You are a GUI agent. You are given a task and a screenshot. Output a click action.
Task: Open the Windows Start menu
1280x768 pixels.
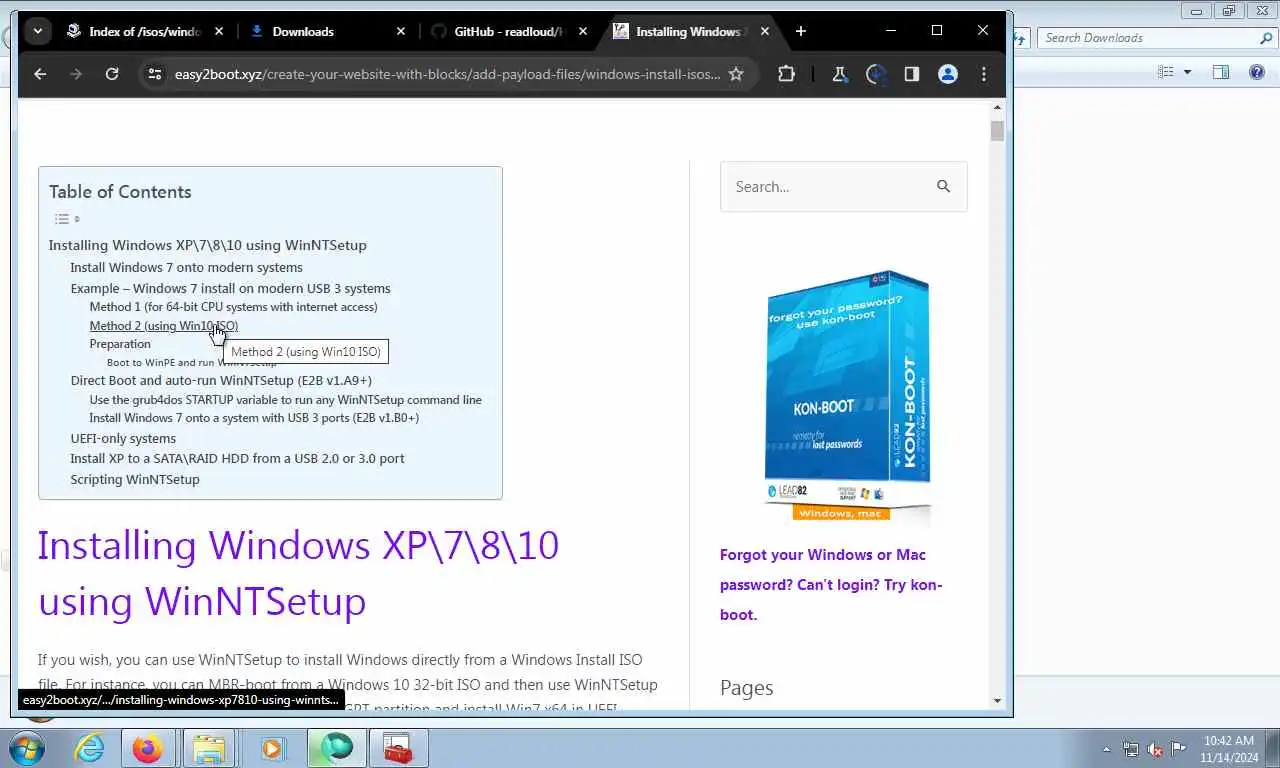point(27,748)
